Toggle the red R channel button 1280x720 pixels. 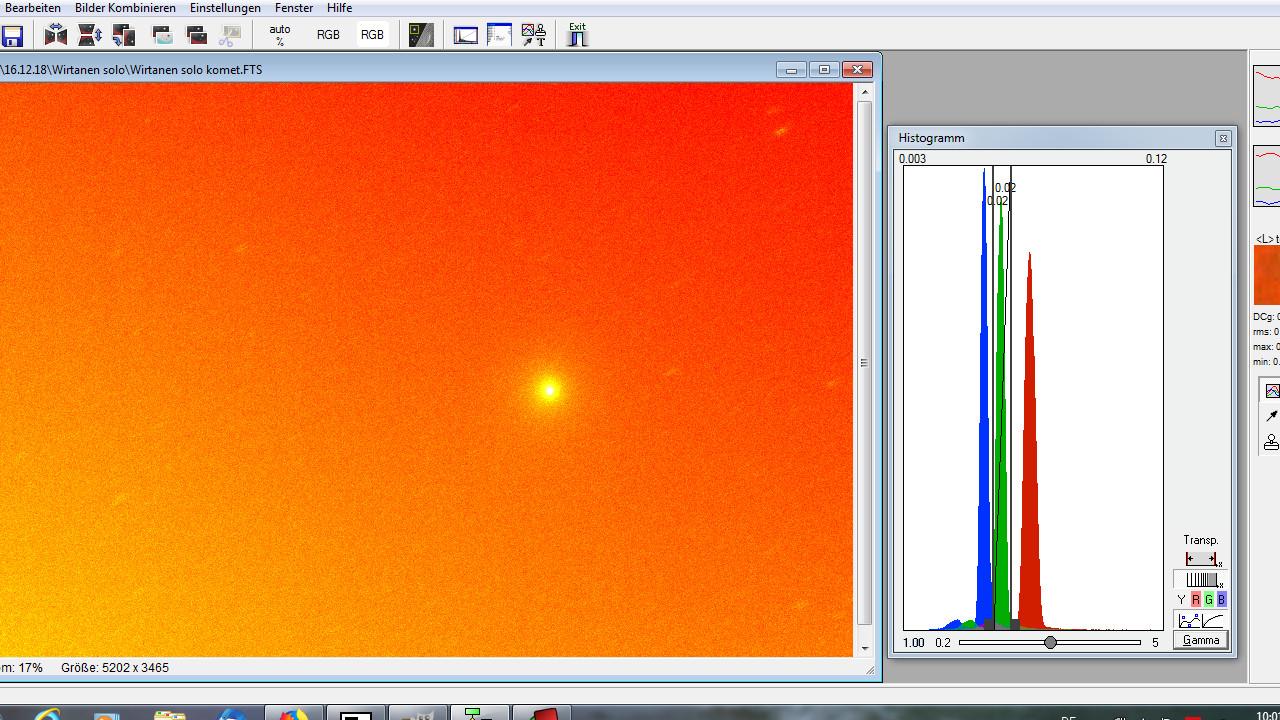(1195, 600)
